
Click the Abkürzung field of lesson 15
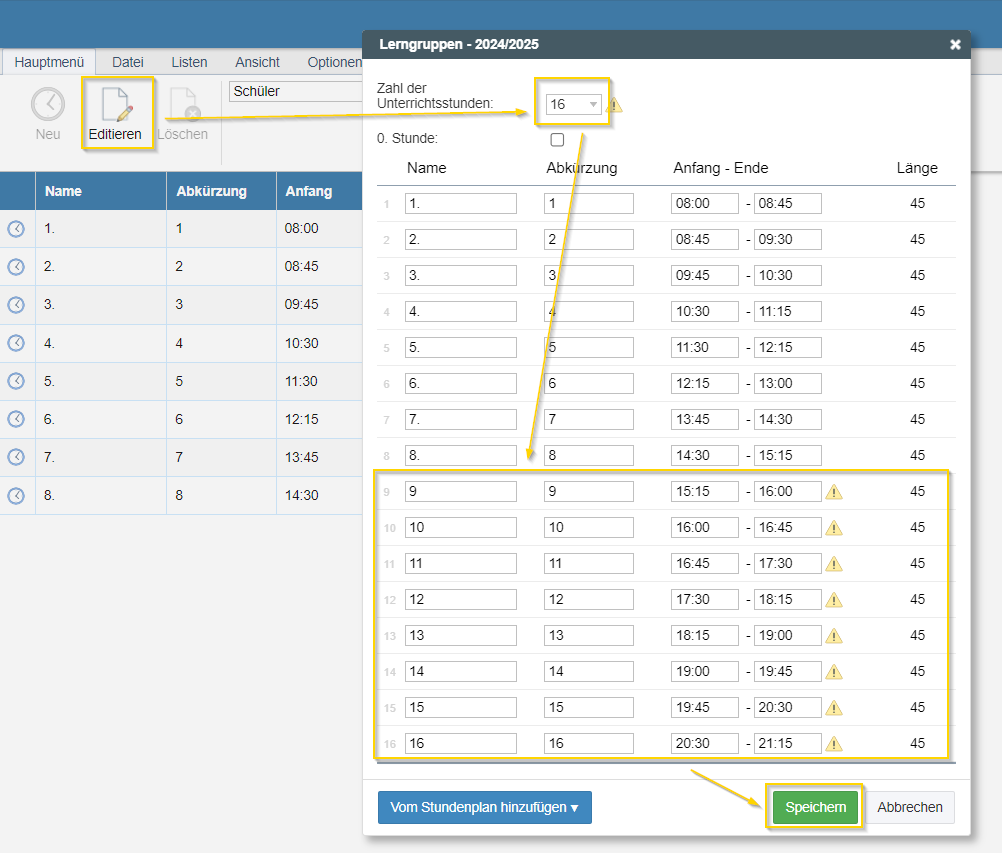[589, 707]
